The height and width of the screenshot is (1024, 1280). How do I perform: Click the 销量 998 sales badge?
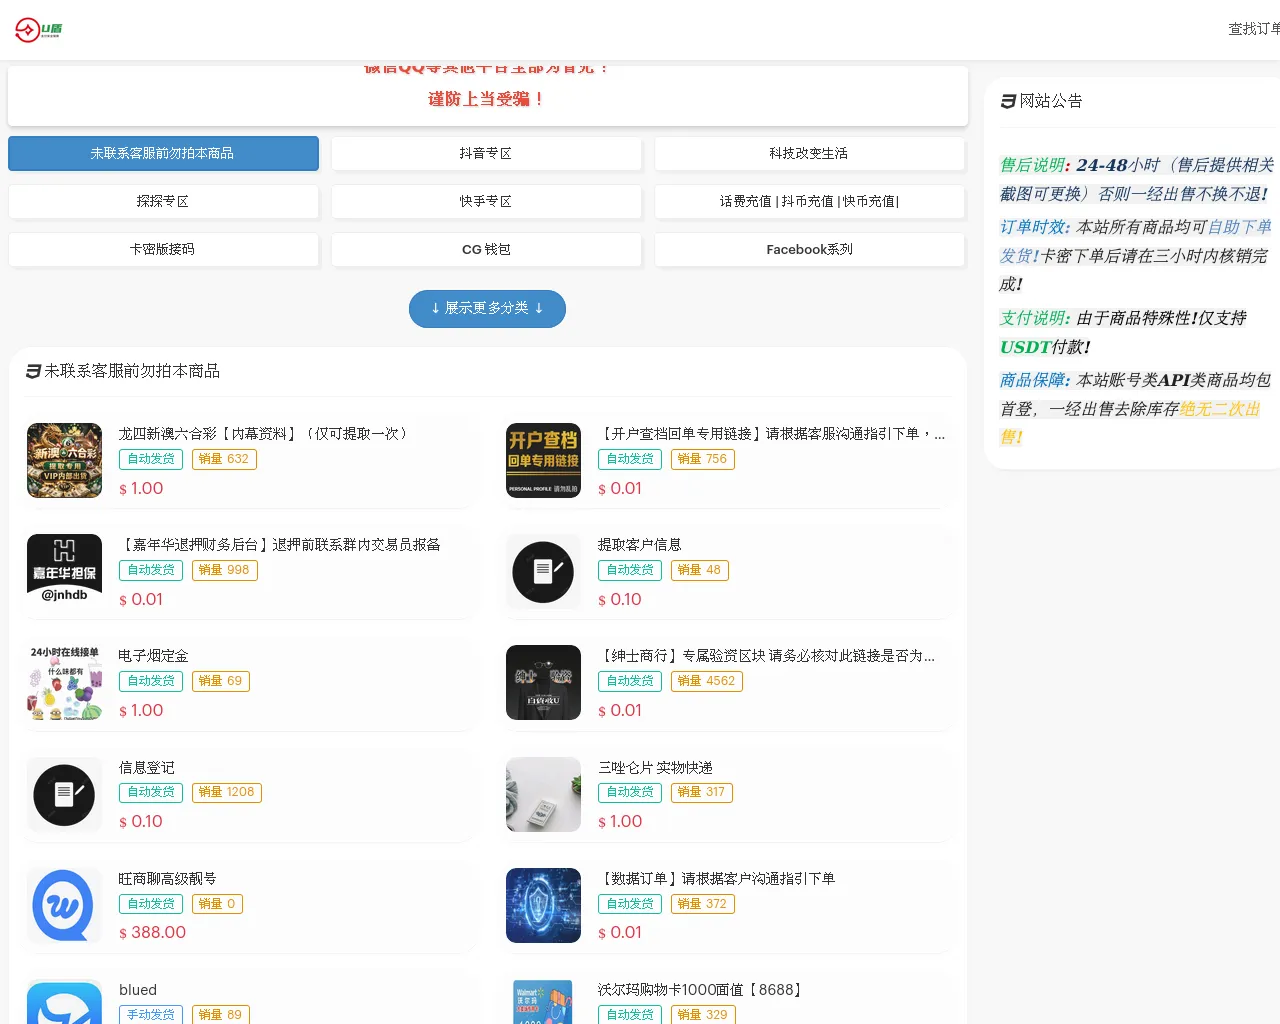coord(224,570)
